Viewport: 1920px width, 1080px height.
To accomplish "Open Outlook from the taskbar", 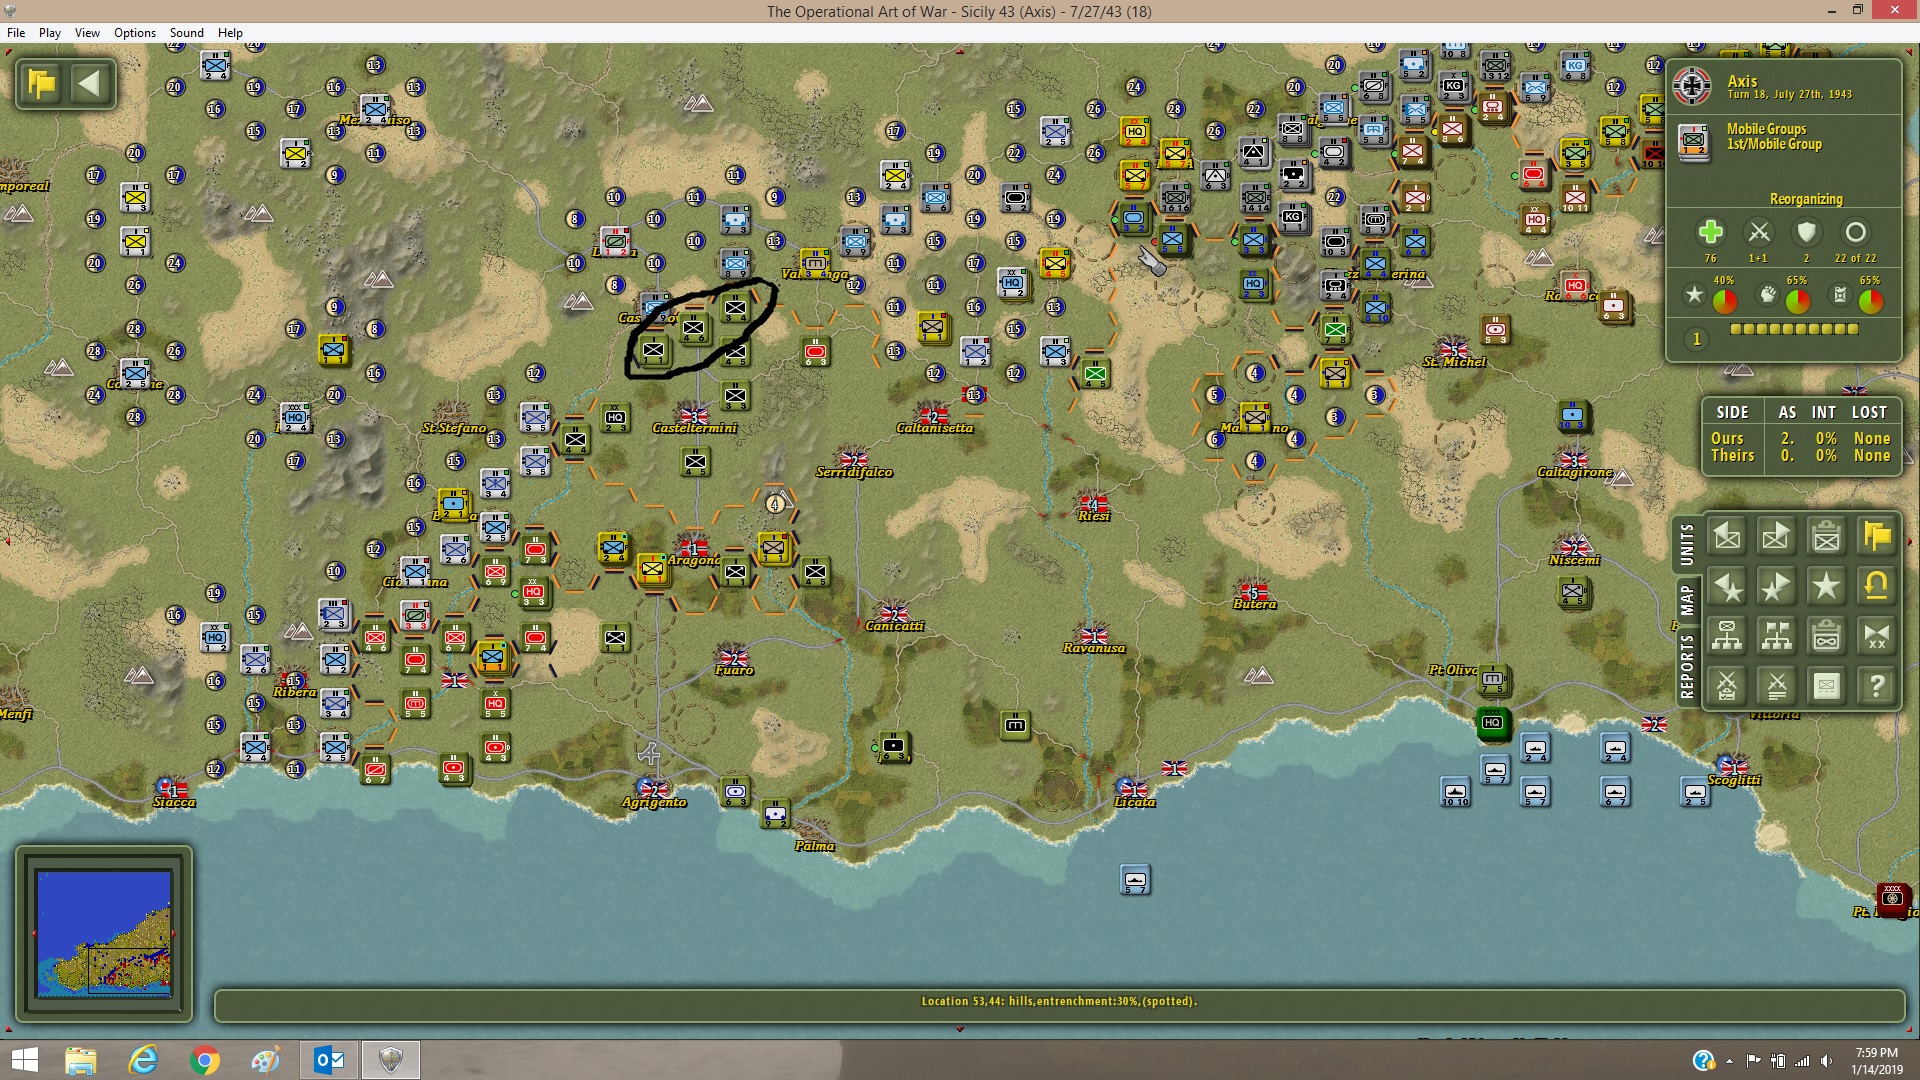I will (328, 1060).
